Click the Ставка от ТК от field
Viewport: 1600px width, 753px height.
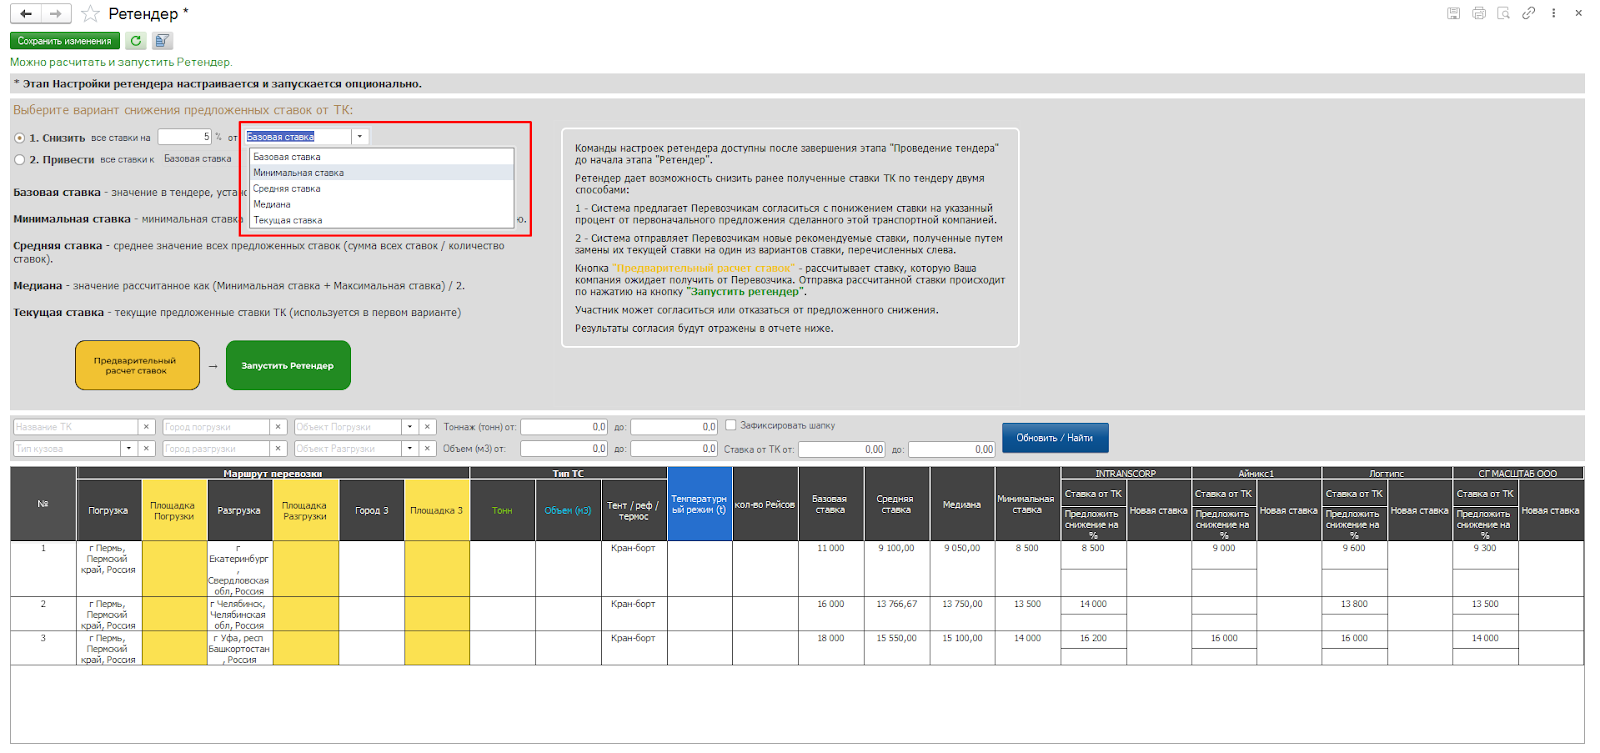click(842, 449)
